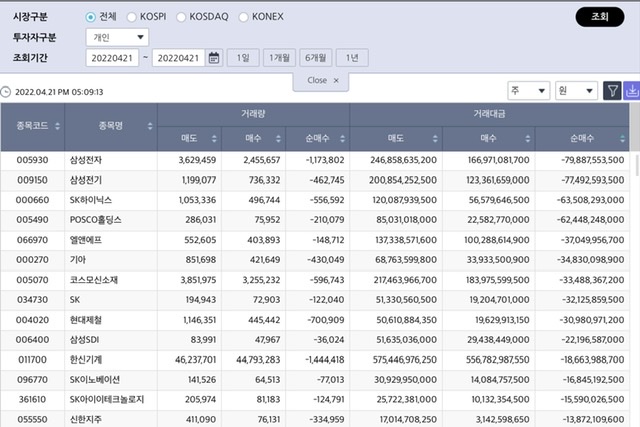Click the clock icon beside the timestamp
The image size is (640, 427).
[6, 91]
